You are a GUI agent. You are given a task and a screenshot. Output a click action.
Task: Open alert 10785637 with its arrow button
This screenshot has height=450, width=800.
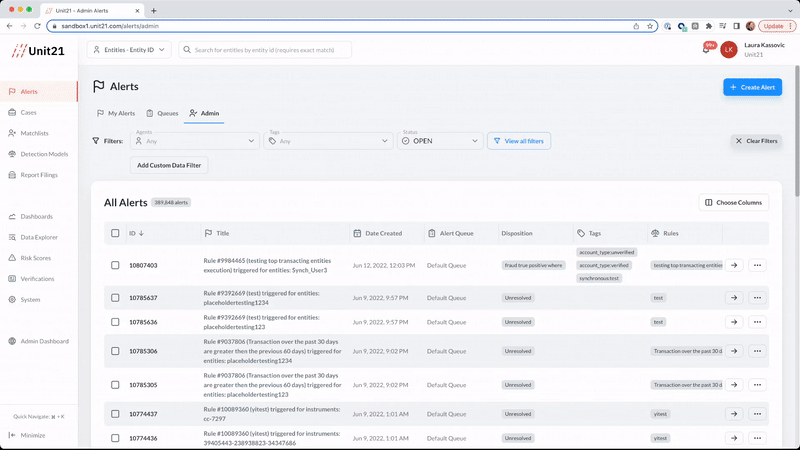coord(734,297)
